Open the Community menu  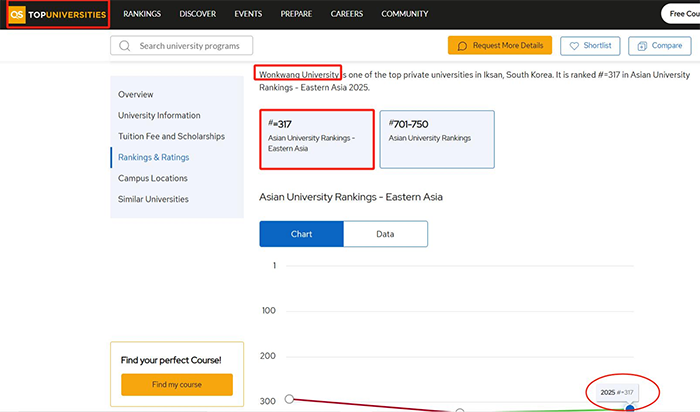click(x=404, y=14)
